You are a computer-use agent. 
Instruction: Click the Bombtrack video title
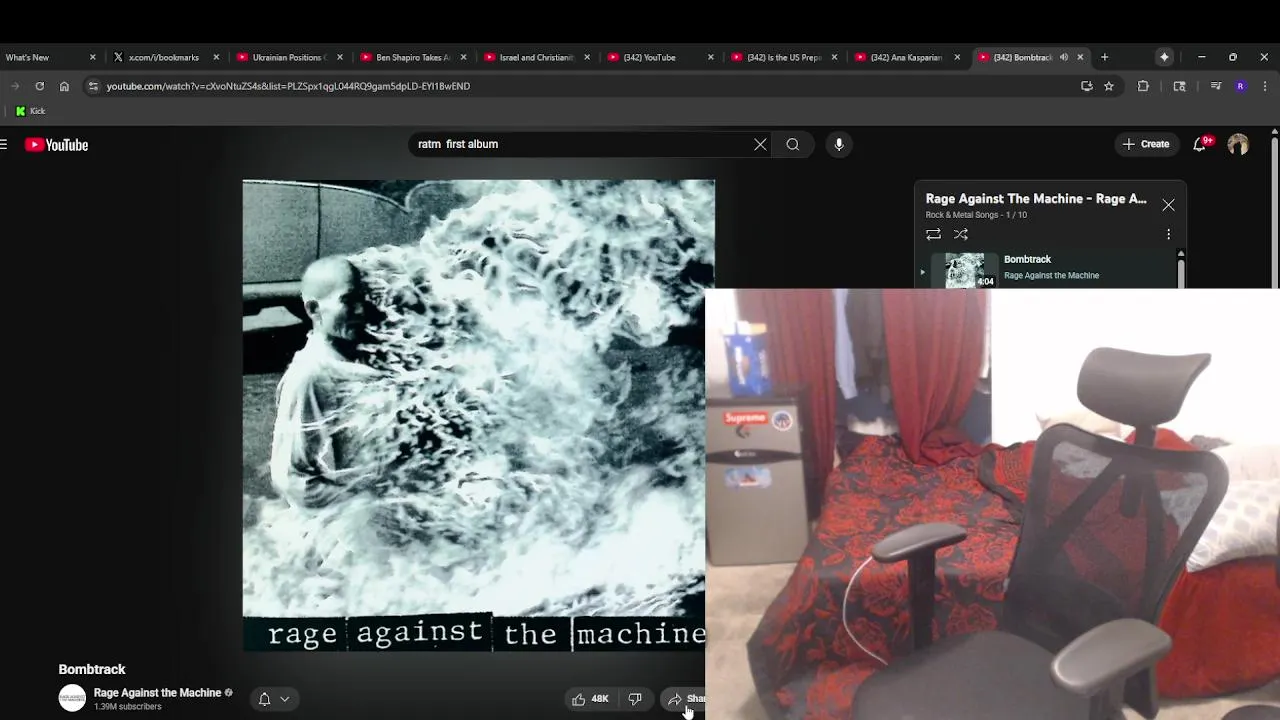coord(92,669)
